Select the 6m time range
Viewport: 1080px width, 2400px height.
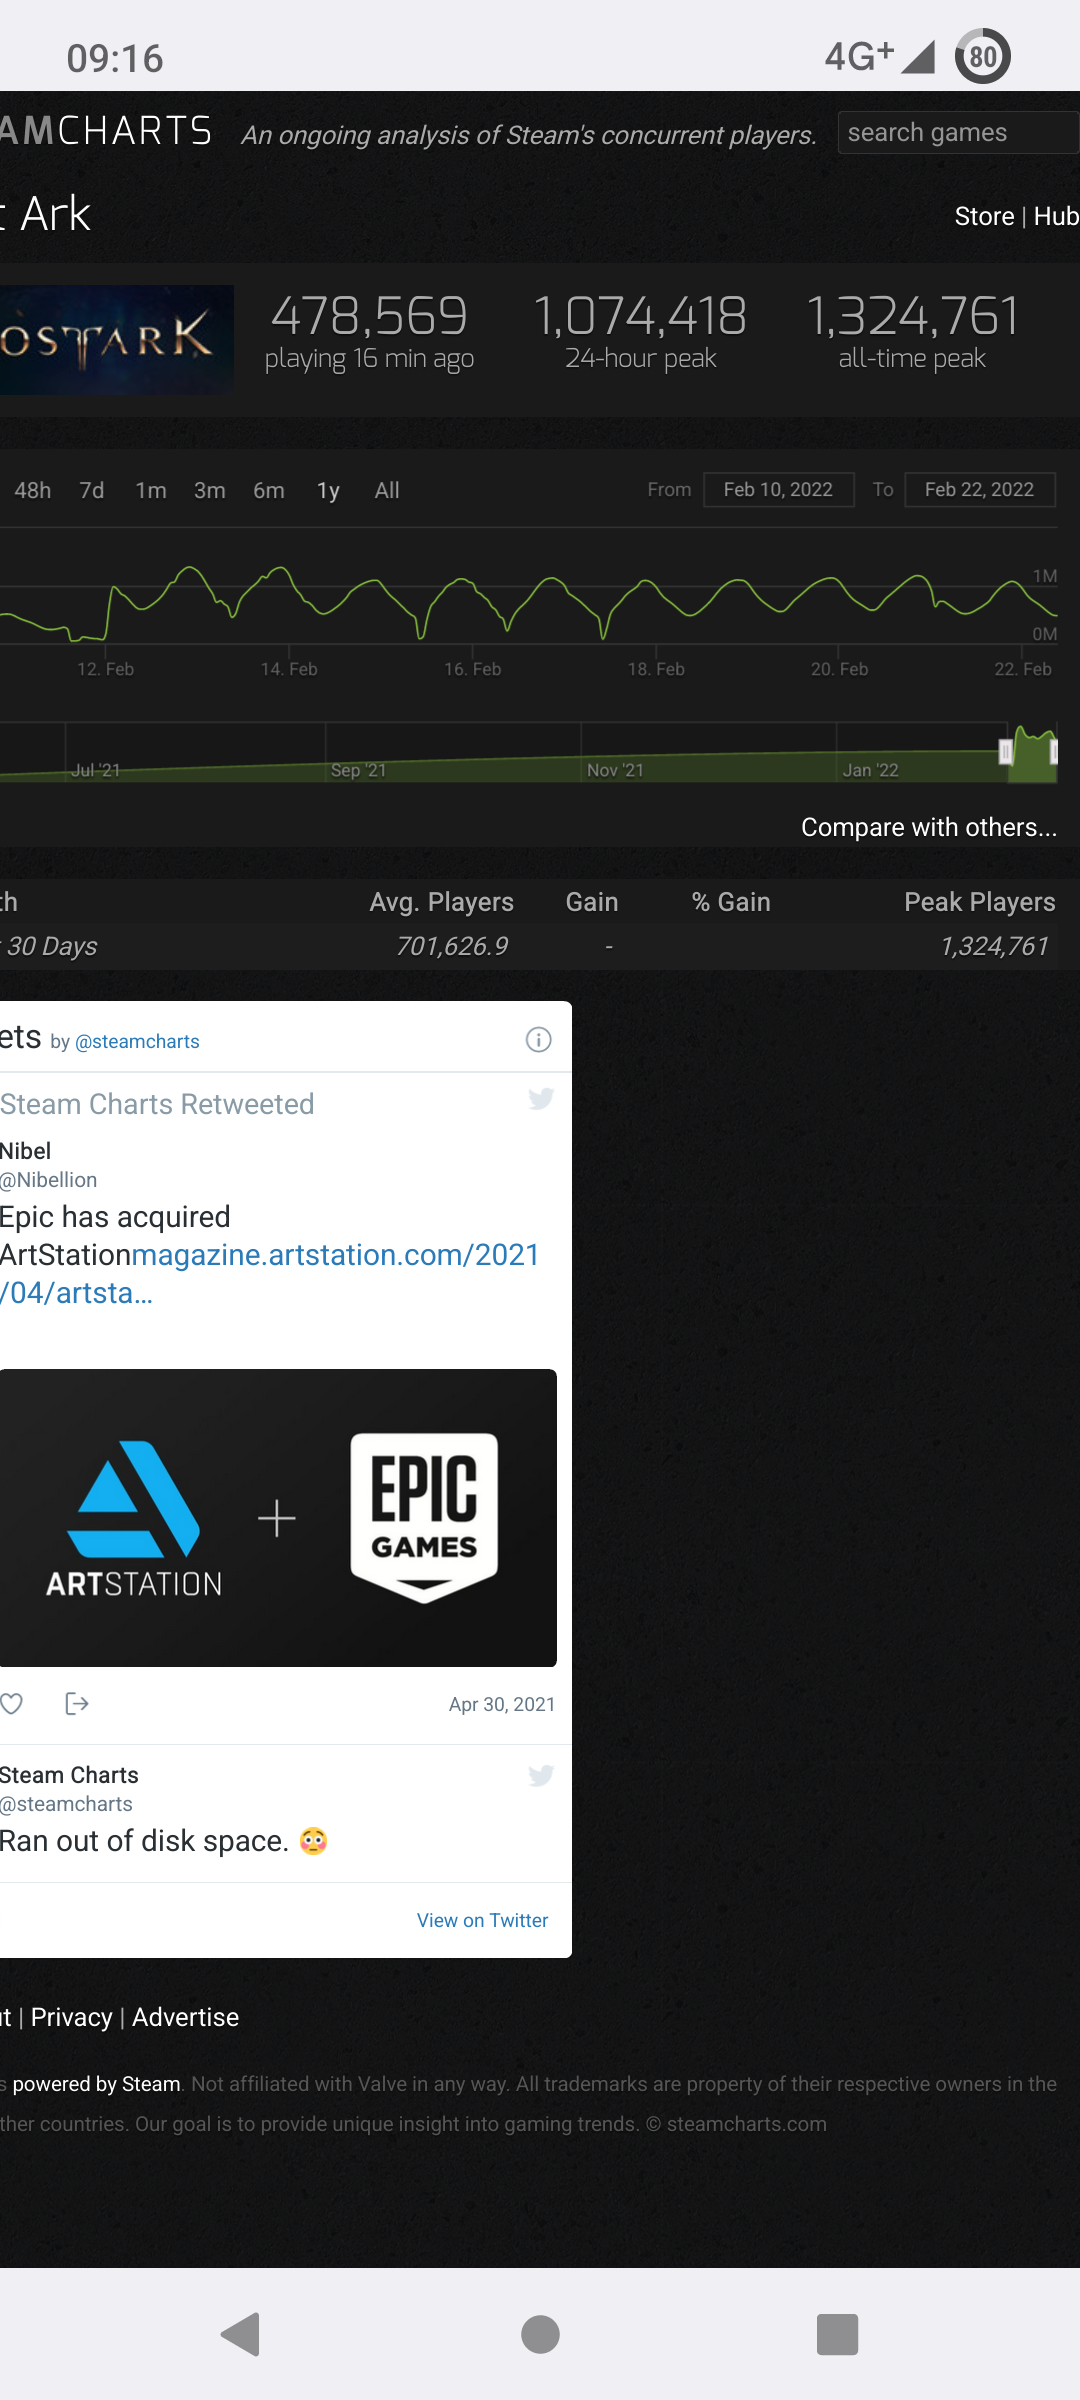[x=269, y=490]
